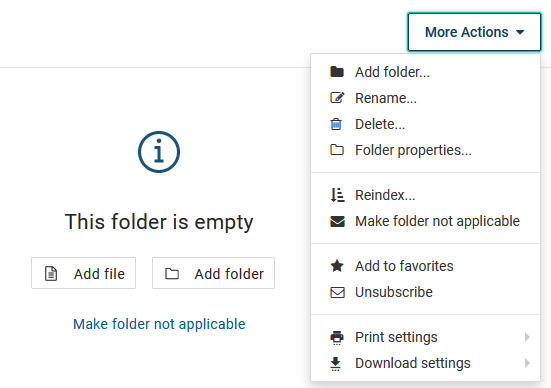Click the Add folder button under empty message
The height and width of the screenshot is (388, 551).
coord(213,273)
